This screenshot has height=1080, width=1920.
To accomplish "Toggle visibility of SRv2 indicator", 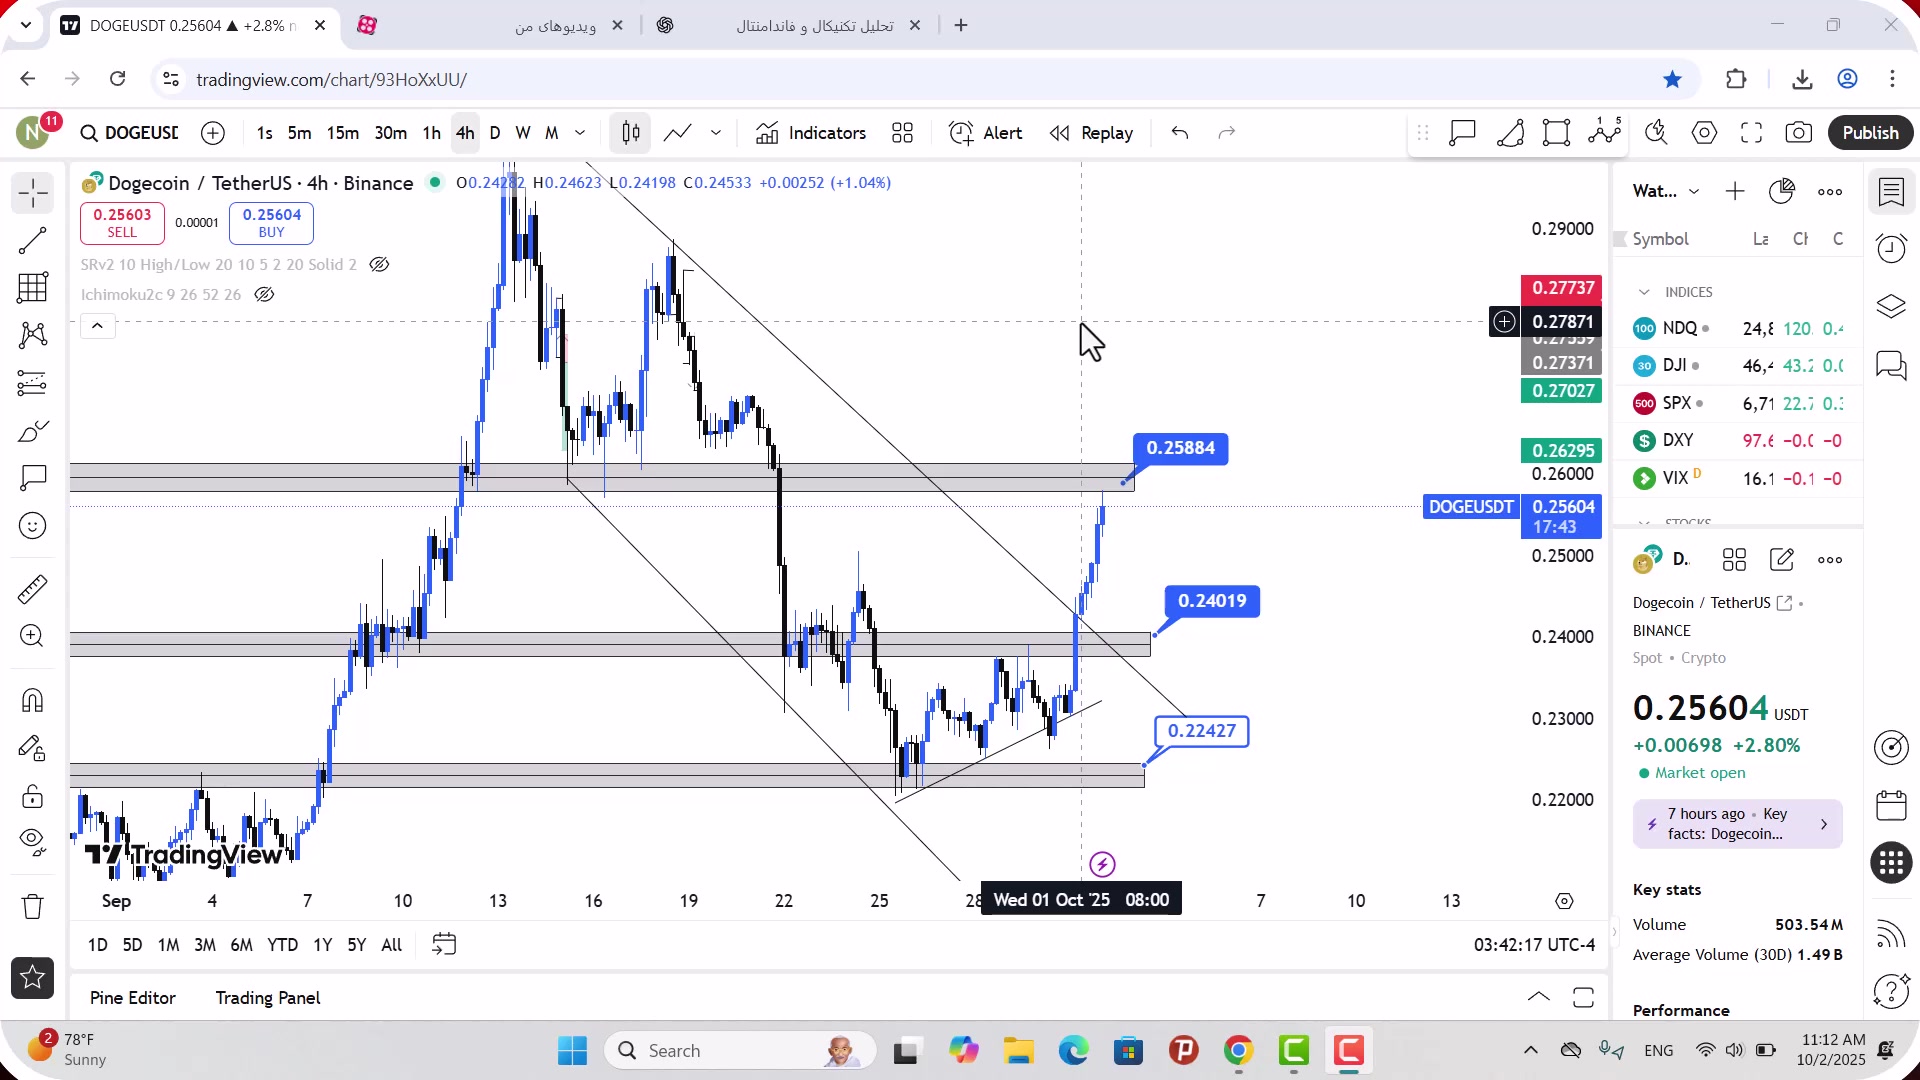I will coord(379,265).
